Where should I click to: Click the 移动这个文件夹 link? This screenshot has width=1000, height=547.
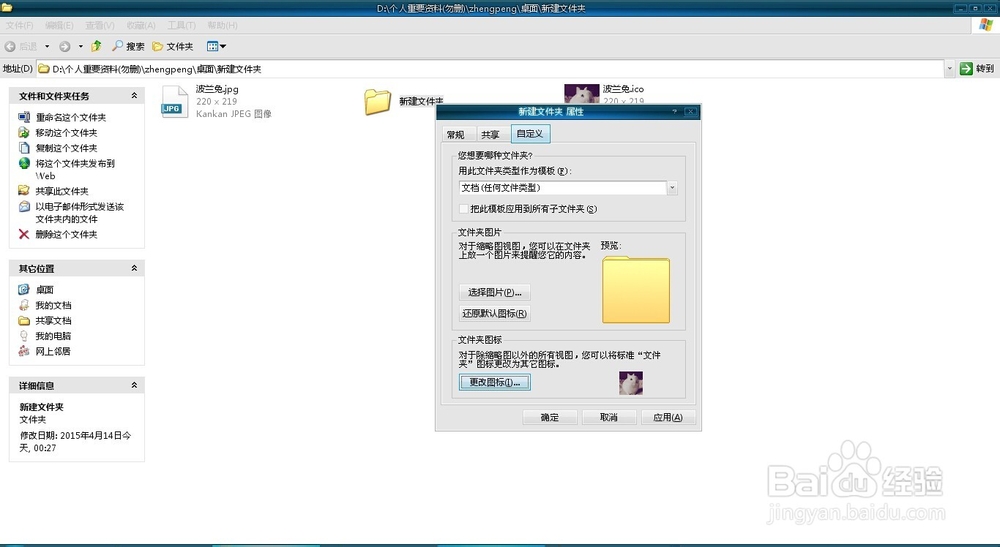click(x=66, y=133)
